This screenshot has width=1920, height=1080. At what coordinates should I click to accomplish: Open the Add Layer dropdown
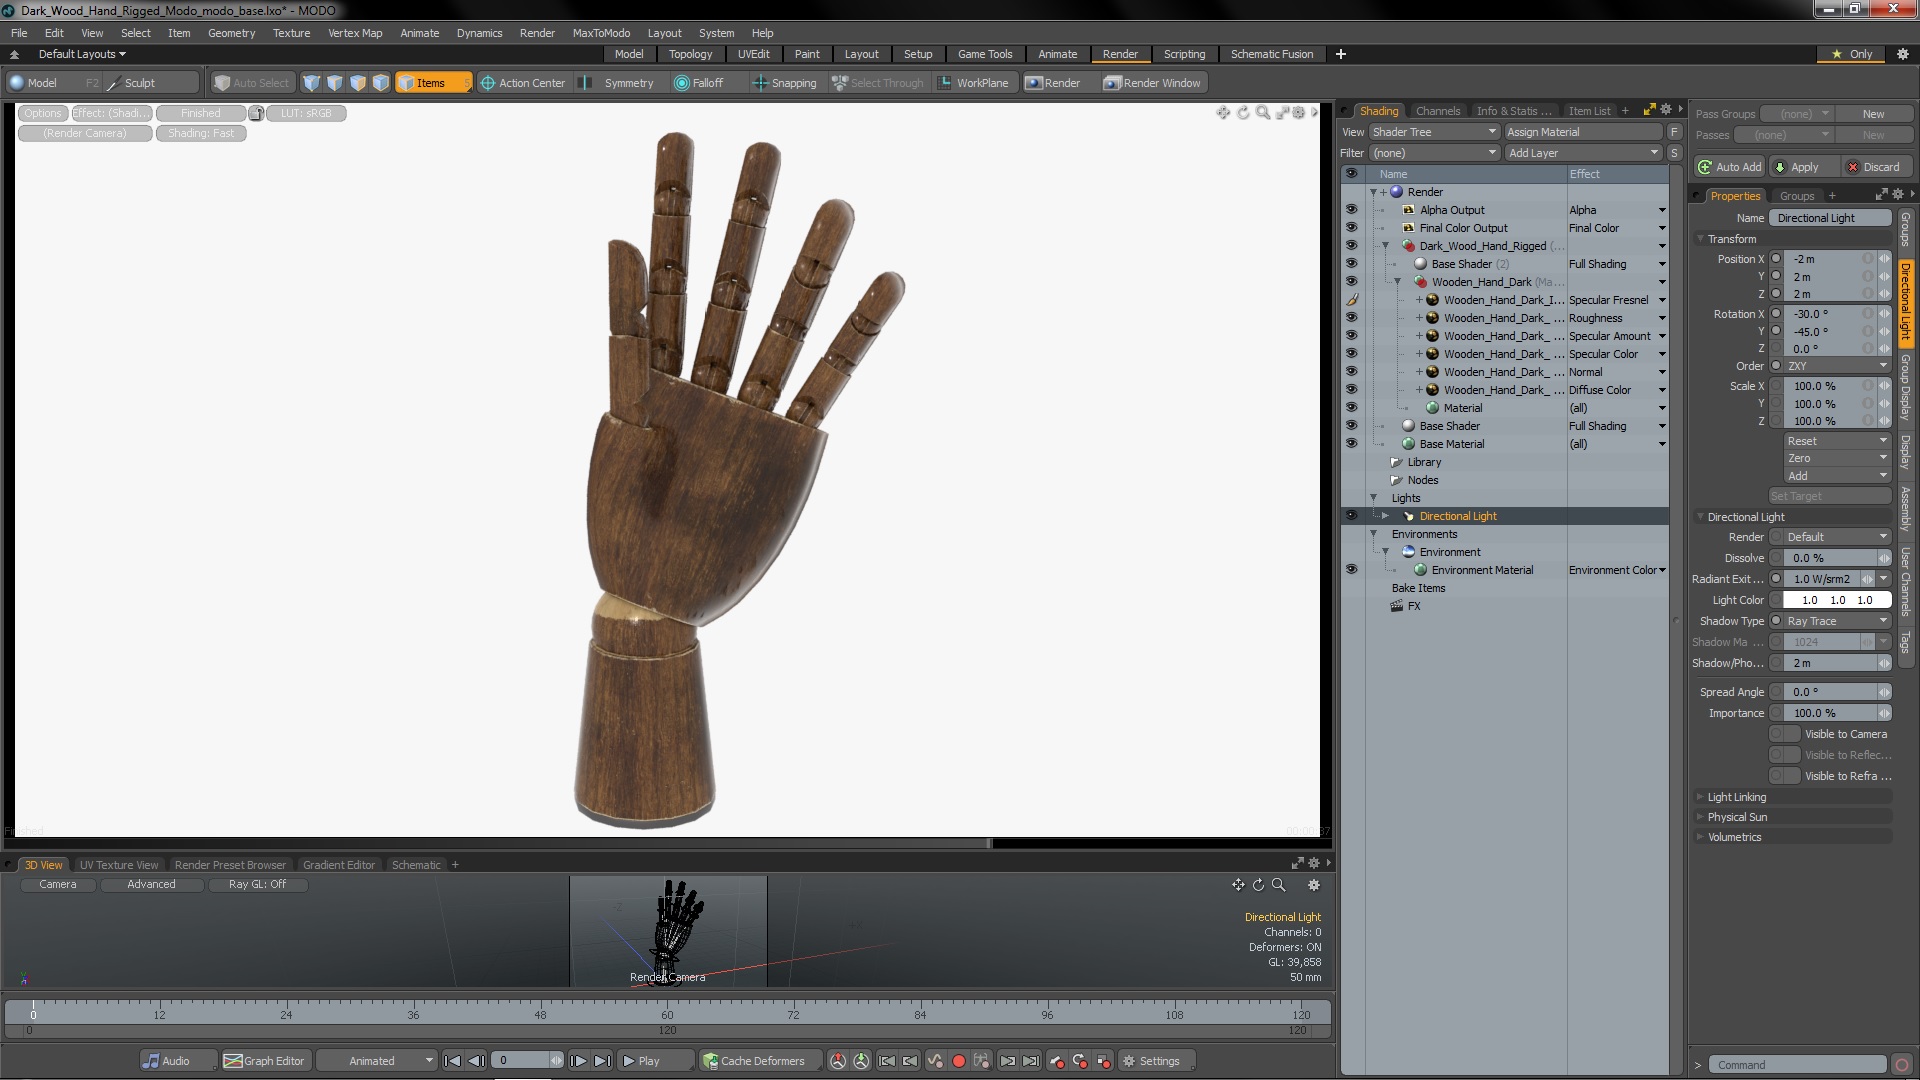click(1583, 153)
